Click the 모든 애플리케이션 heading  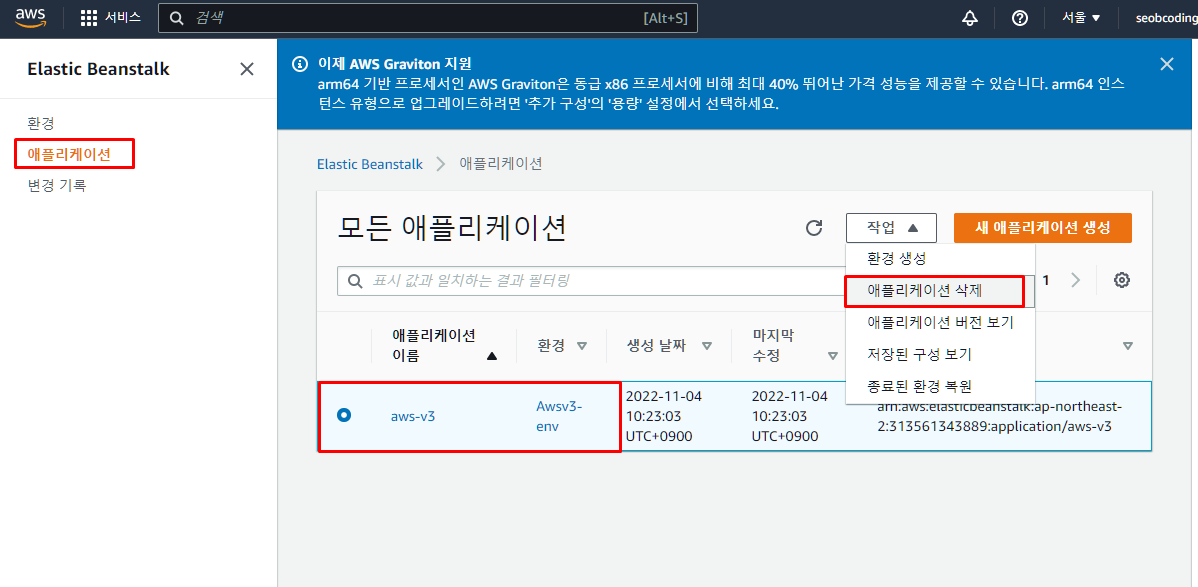pos(452,228)
